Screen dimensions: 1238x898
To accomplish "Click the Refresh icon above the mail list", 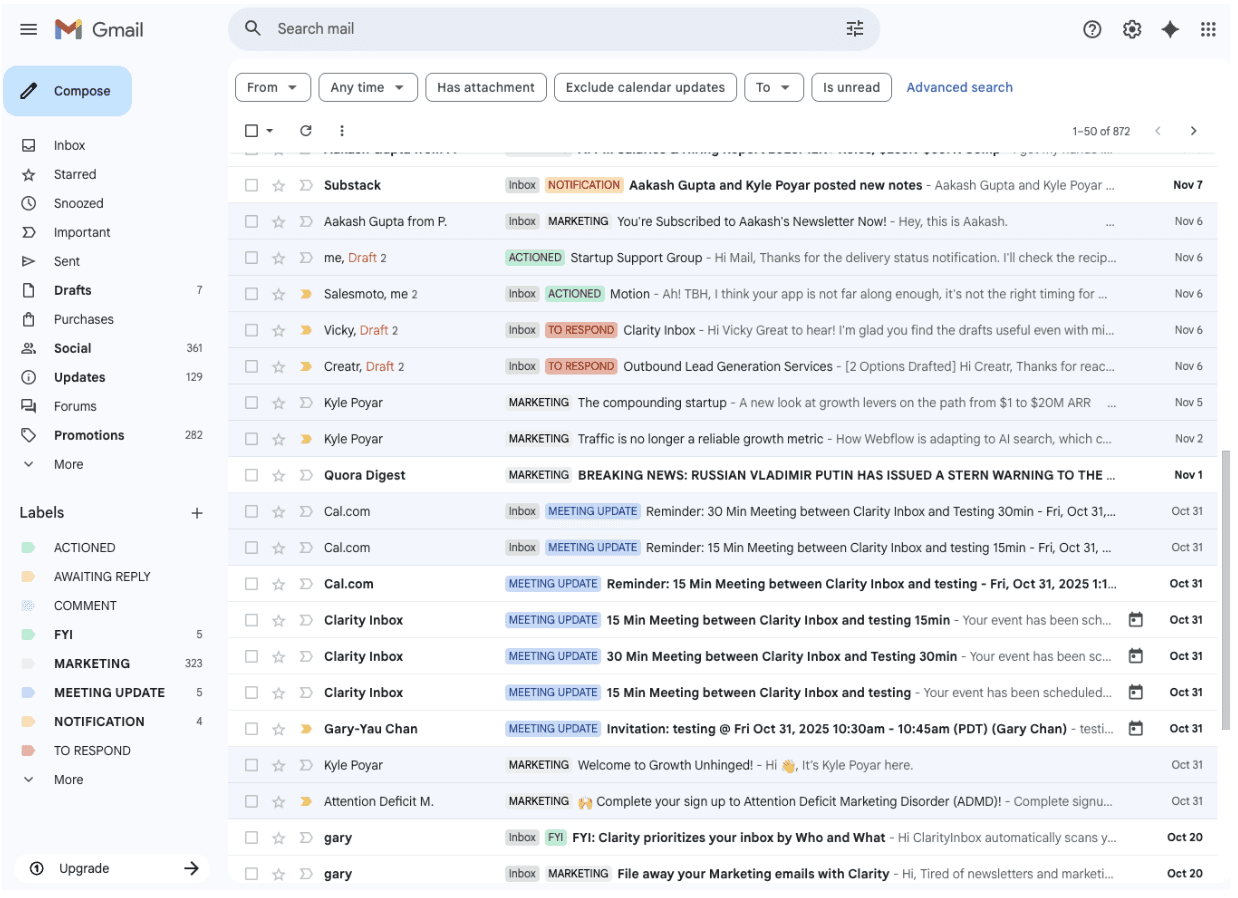I will [306, 130].
